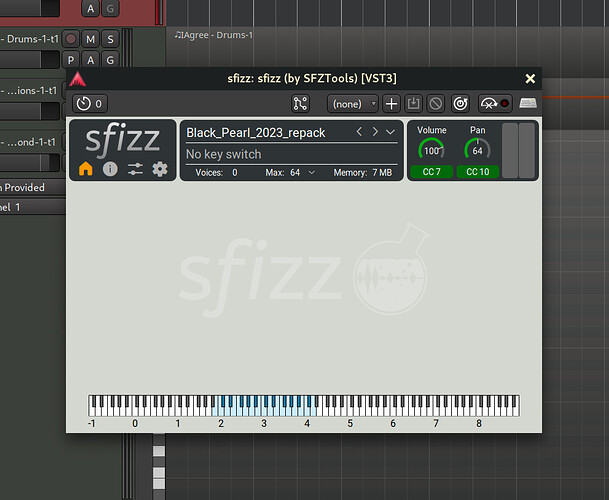
Task: Expand the SFZ file list chevron
Action: tap(391, 132)
